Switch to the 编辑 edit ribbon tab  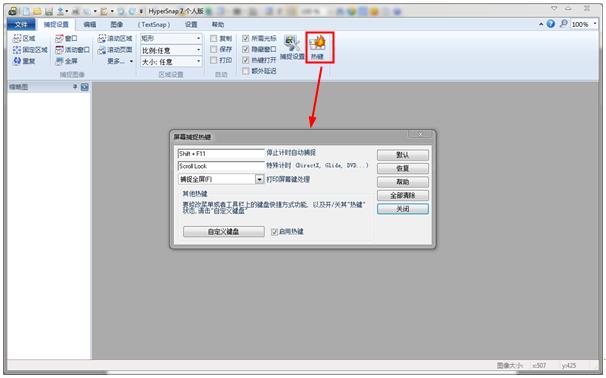[90, 24]
